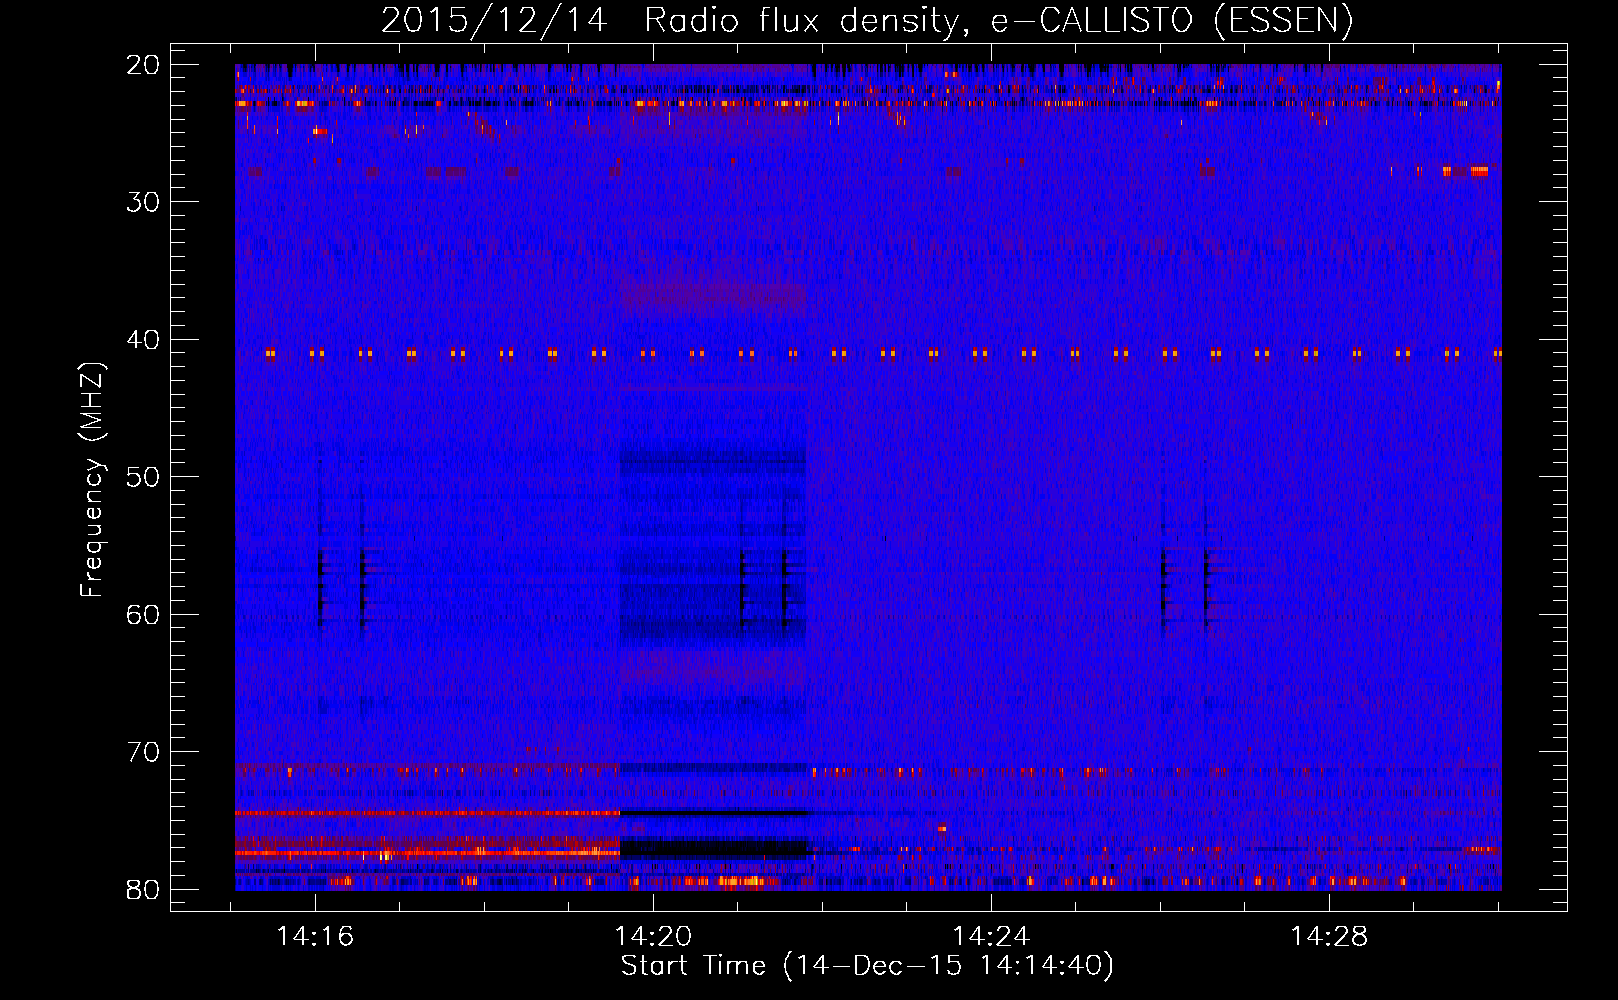The image size is (1618, 1000).
Task: Click the "Frequency (MHZ)" axis label
Action: click(92, 480)
